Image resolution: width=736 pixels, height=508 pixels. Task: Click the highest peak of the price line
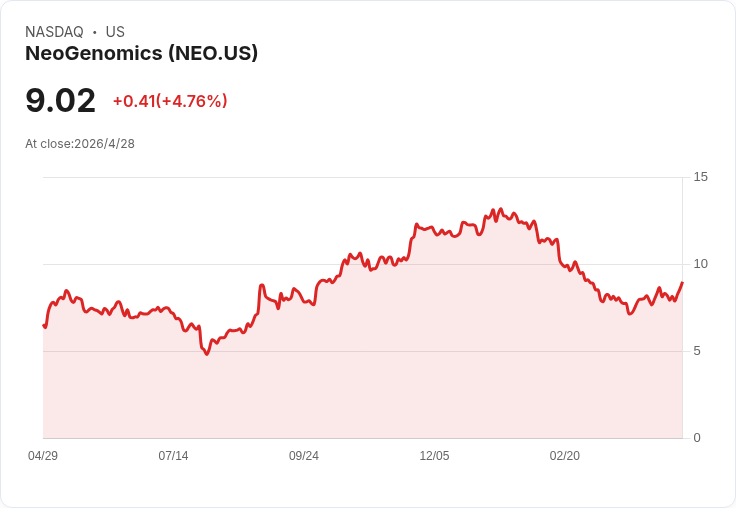point(500,210)
